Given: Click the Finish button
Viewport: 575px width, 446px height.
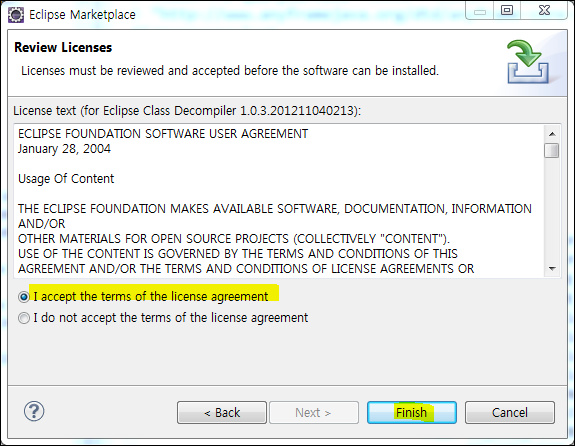Looking at the screenshot, I should [412, 413].
